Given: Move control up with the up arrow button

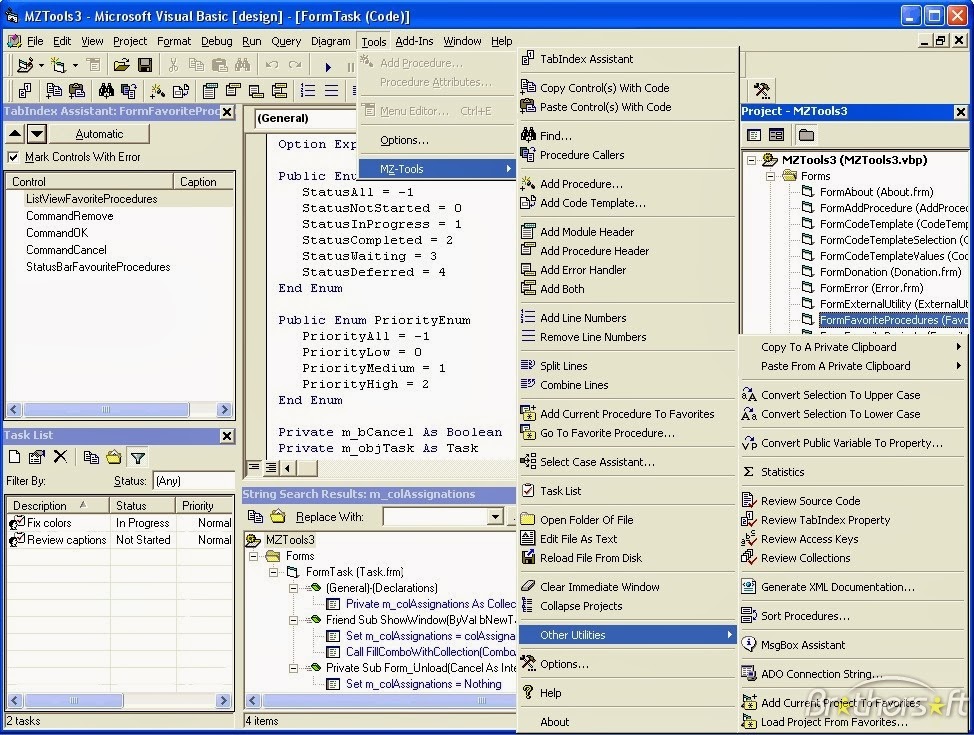Looking at the screenshot, I should tap(15, 134).
